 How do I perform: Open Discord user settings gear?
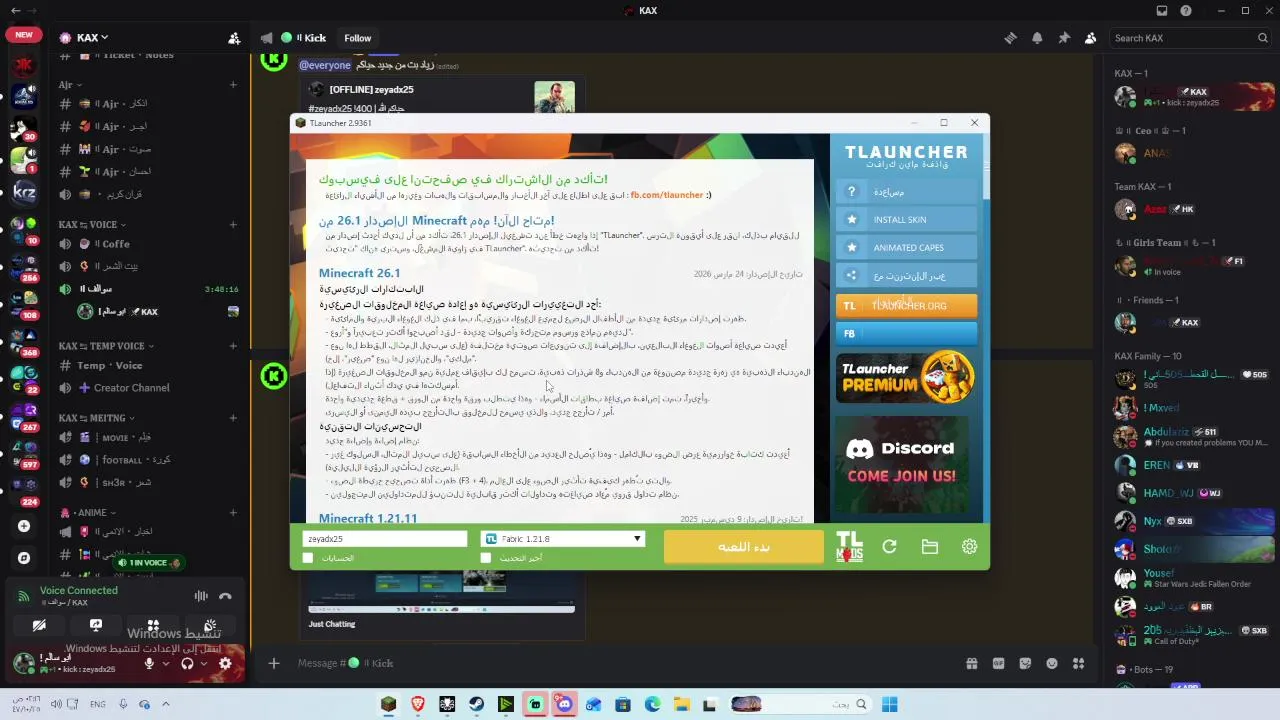coord(225,663)
